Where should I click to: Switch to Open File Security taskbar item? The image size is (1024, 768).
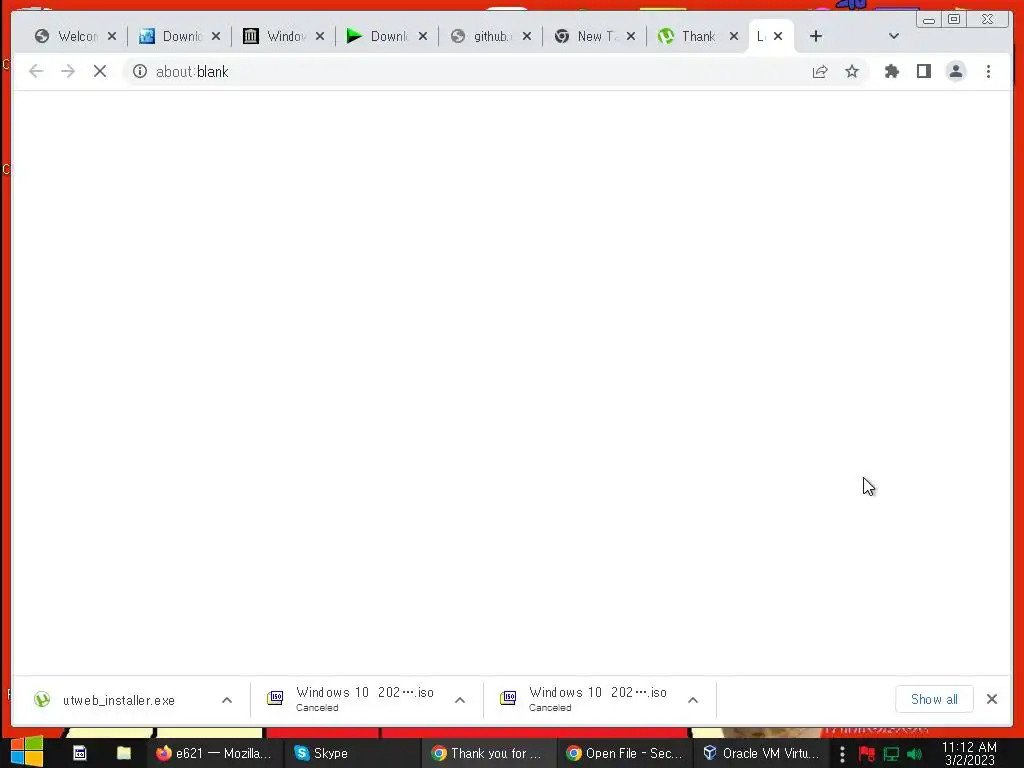click(624, 753)
